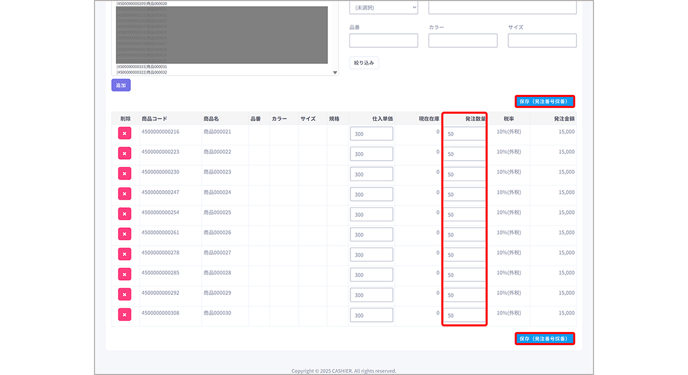Edit the 仕入単価 field for 商品000029
Image resolution: width=688 pixels, height=375 pixels.
(371, 295)
